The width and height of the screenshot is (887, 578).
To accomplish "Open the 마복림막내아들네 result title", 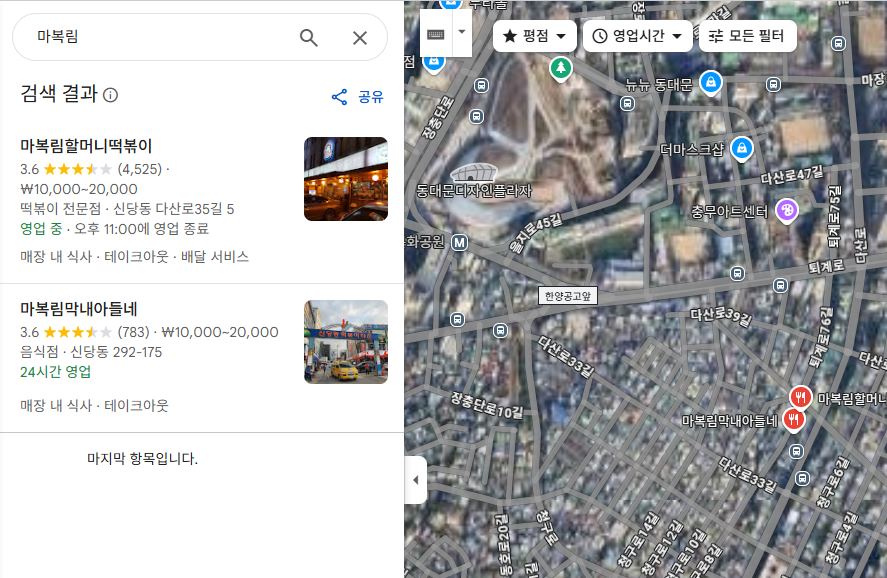I will pyautogui.click(x=79, y=309).
